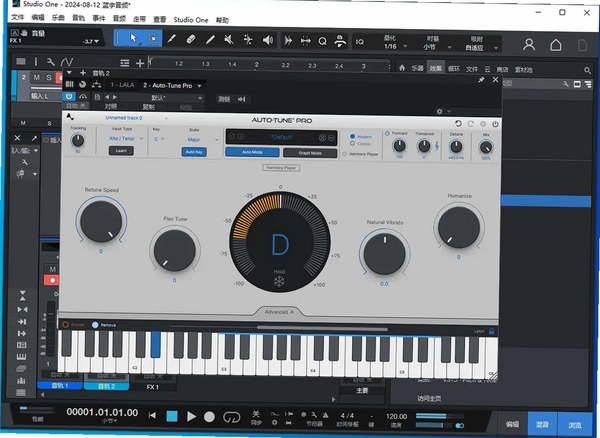Click the Auto Key button

pos(194,152)
